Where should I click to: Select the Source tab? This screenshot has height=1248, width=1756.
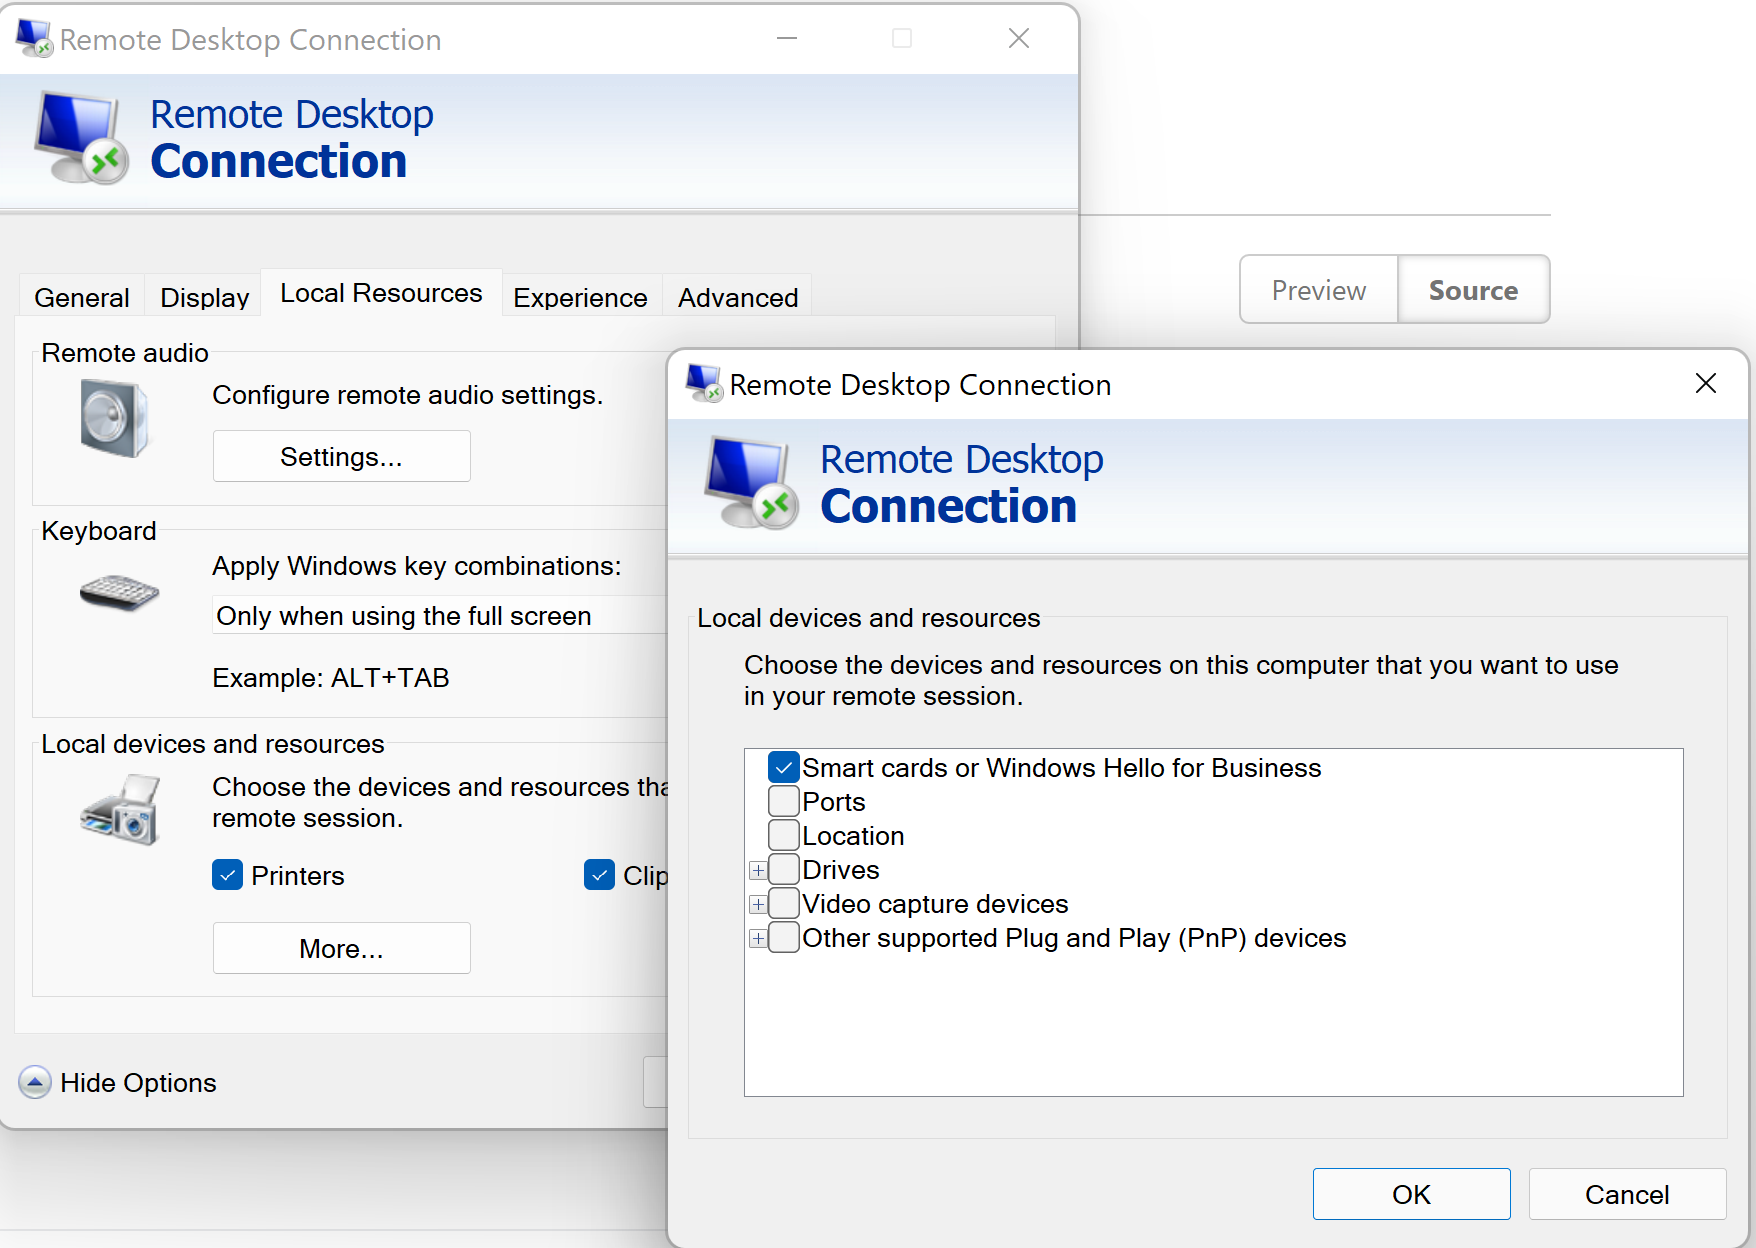pyautogui.click(x=1473, y=290)
